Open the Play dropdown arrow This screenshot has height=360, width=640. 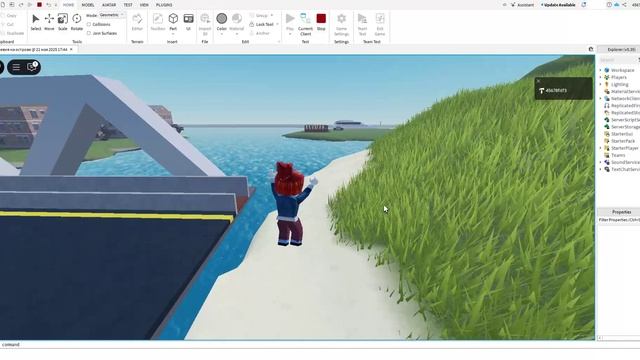(x=290, y=34)
